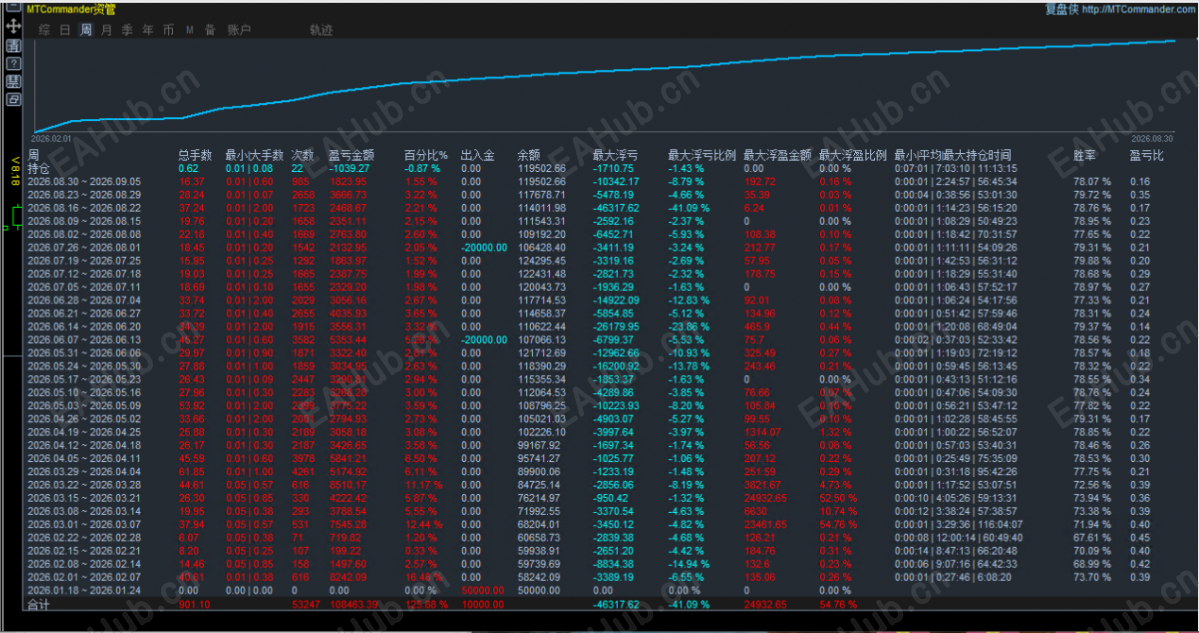
Task: Select row 2026.02.01 ~ 2026.02.07
Action: pos(84,577)
